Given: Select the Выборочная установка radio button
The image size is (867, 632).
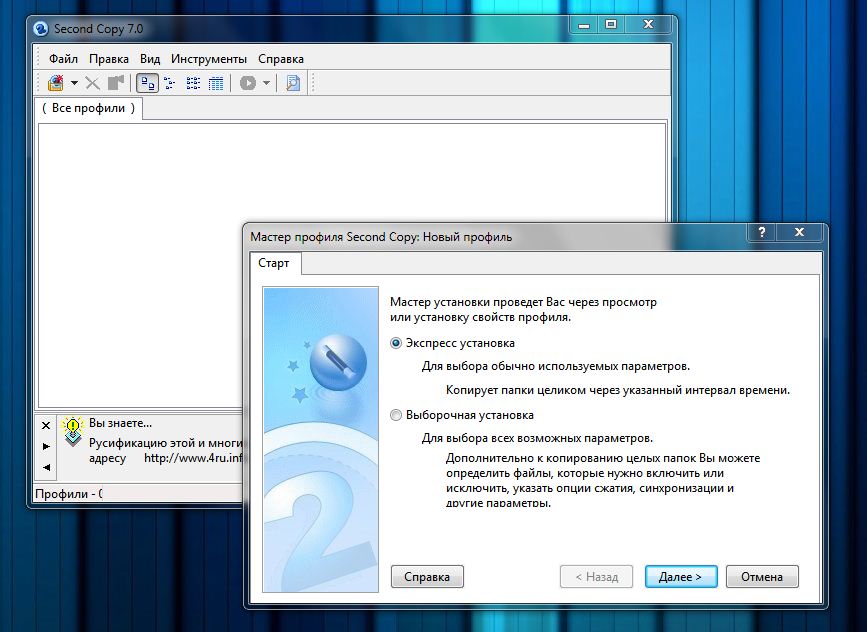Looking at the screenshot, I should click(x=397, y=415).
